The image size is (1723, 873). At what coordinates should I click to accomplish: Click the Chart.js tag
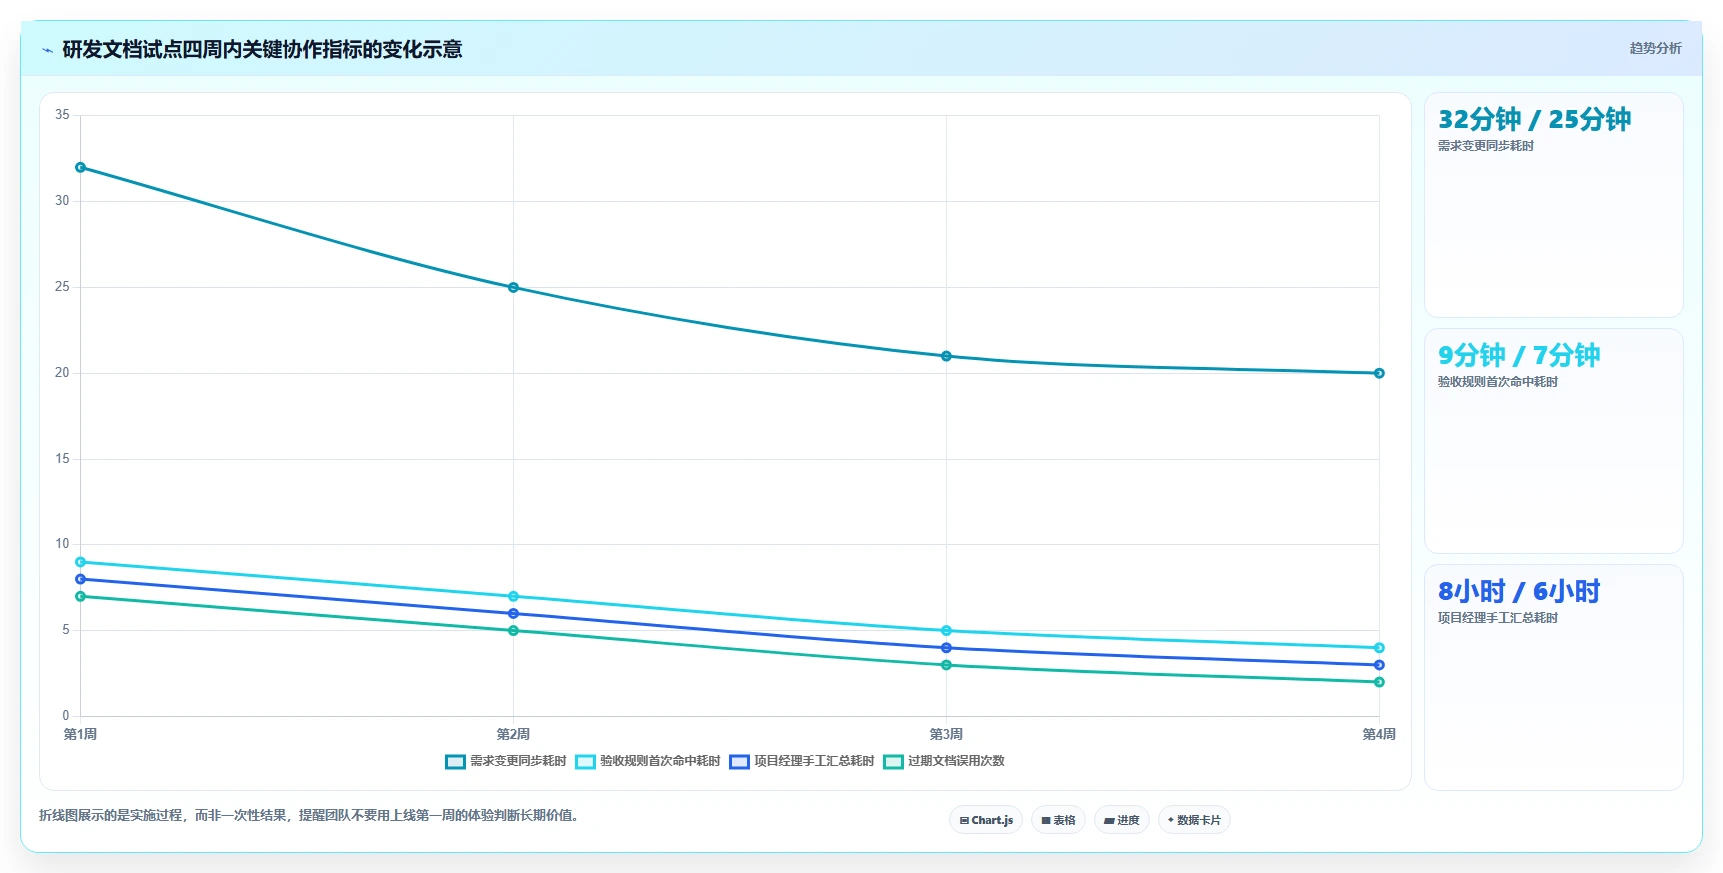coord(986,820)
